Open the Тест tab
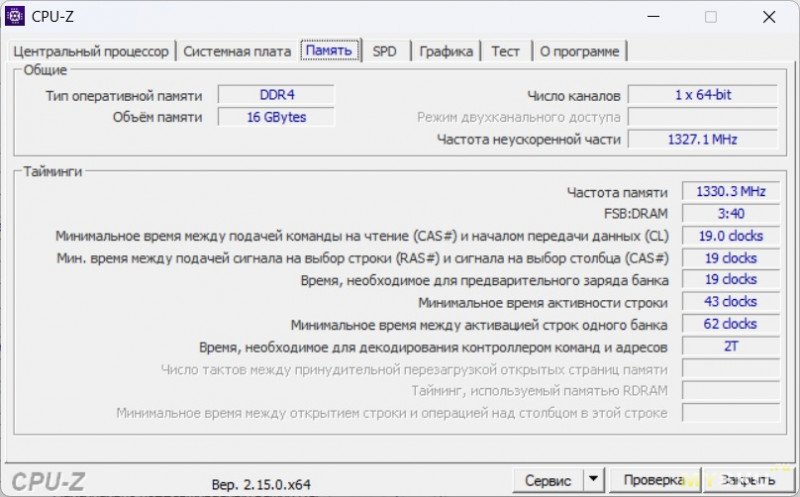The width and height of the screenshot is (800, 497). pyautogui.click(x=506, y=51)
